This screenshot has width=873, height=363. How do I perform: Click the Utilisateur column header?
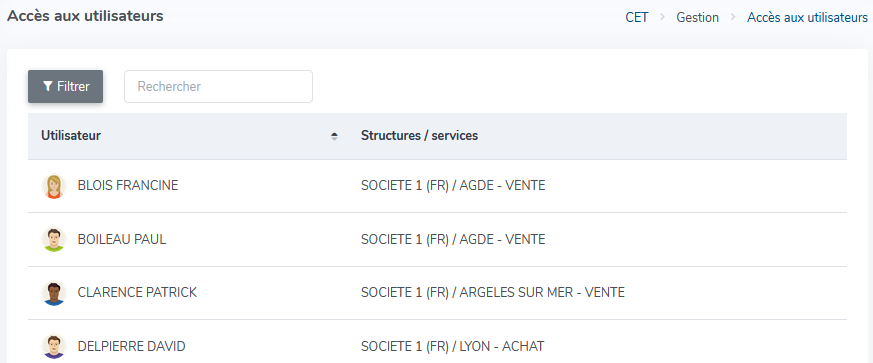[71, 135]
